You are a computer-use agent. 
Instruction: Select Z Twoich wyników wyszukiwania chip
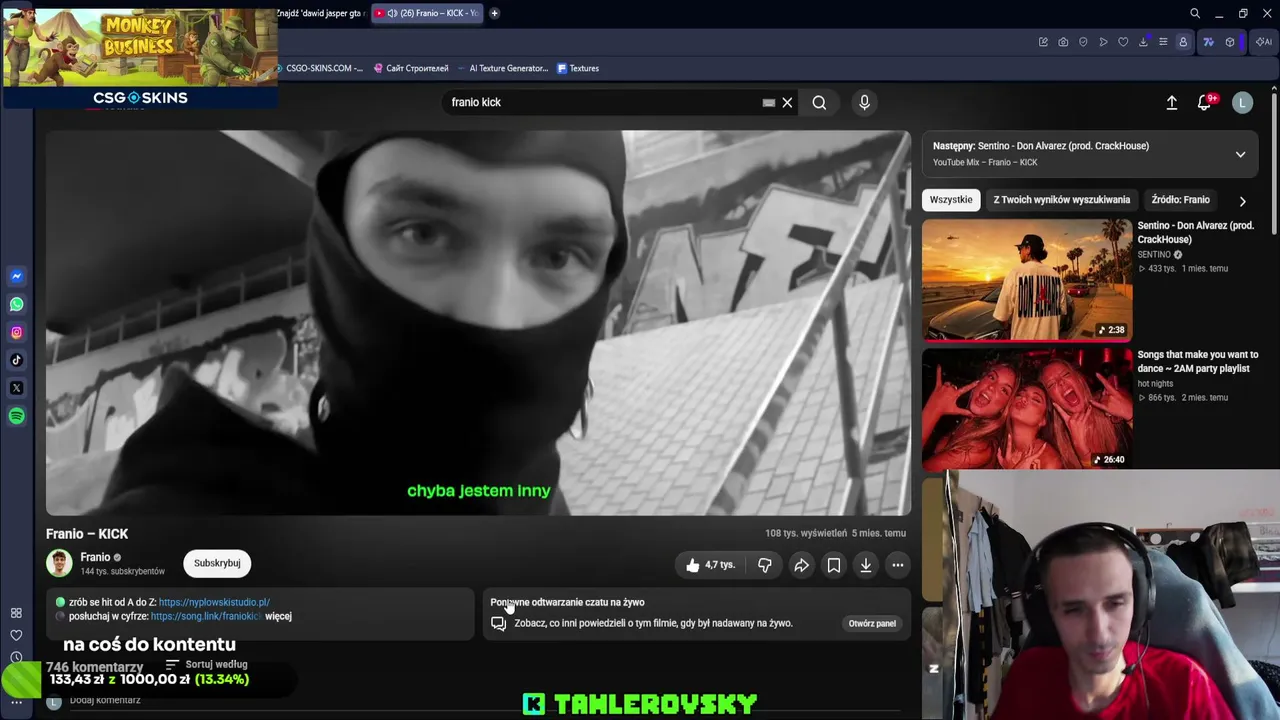pyautogui.click(x=1062, y=200)
